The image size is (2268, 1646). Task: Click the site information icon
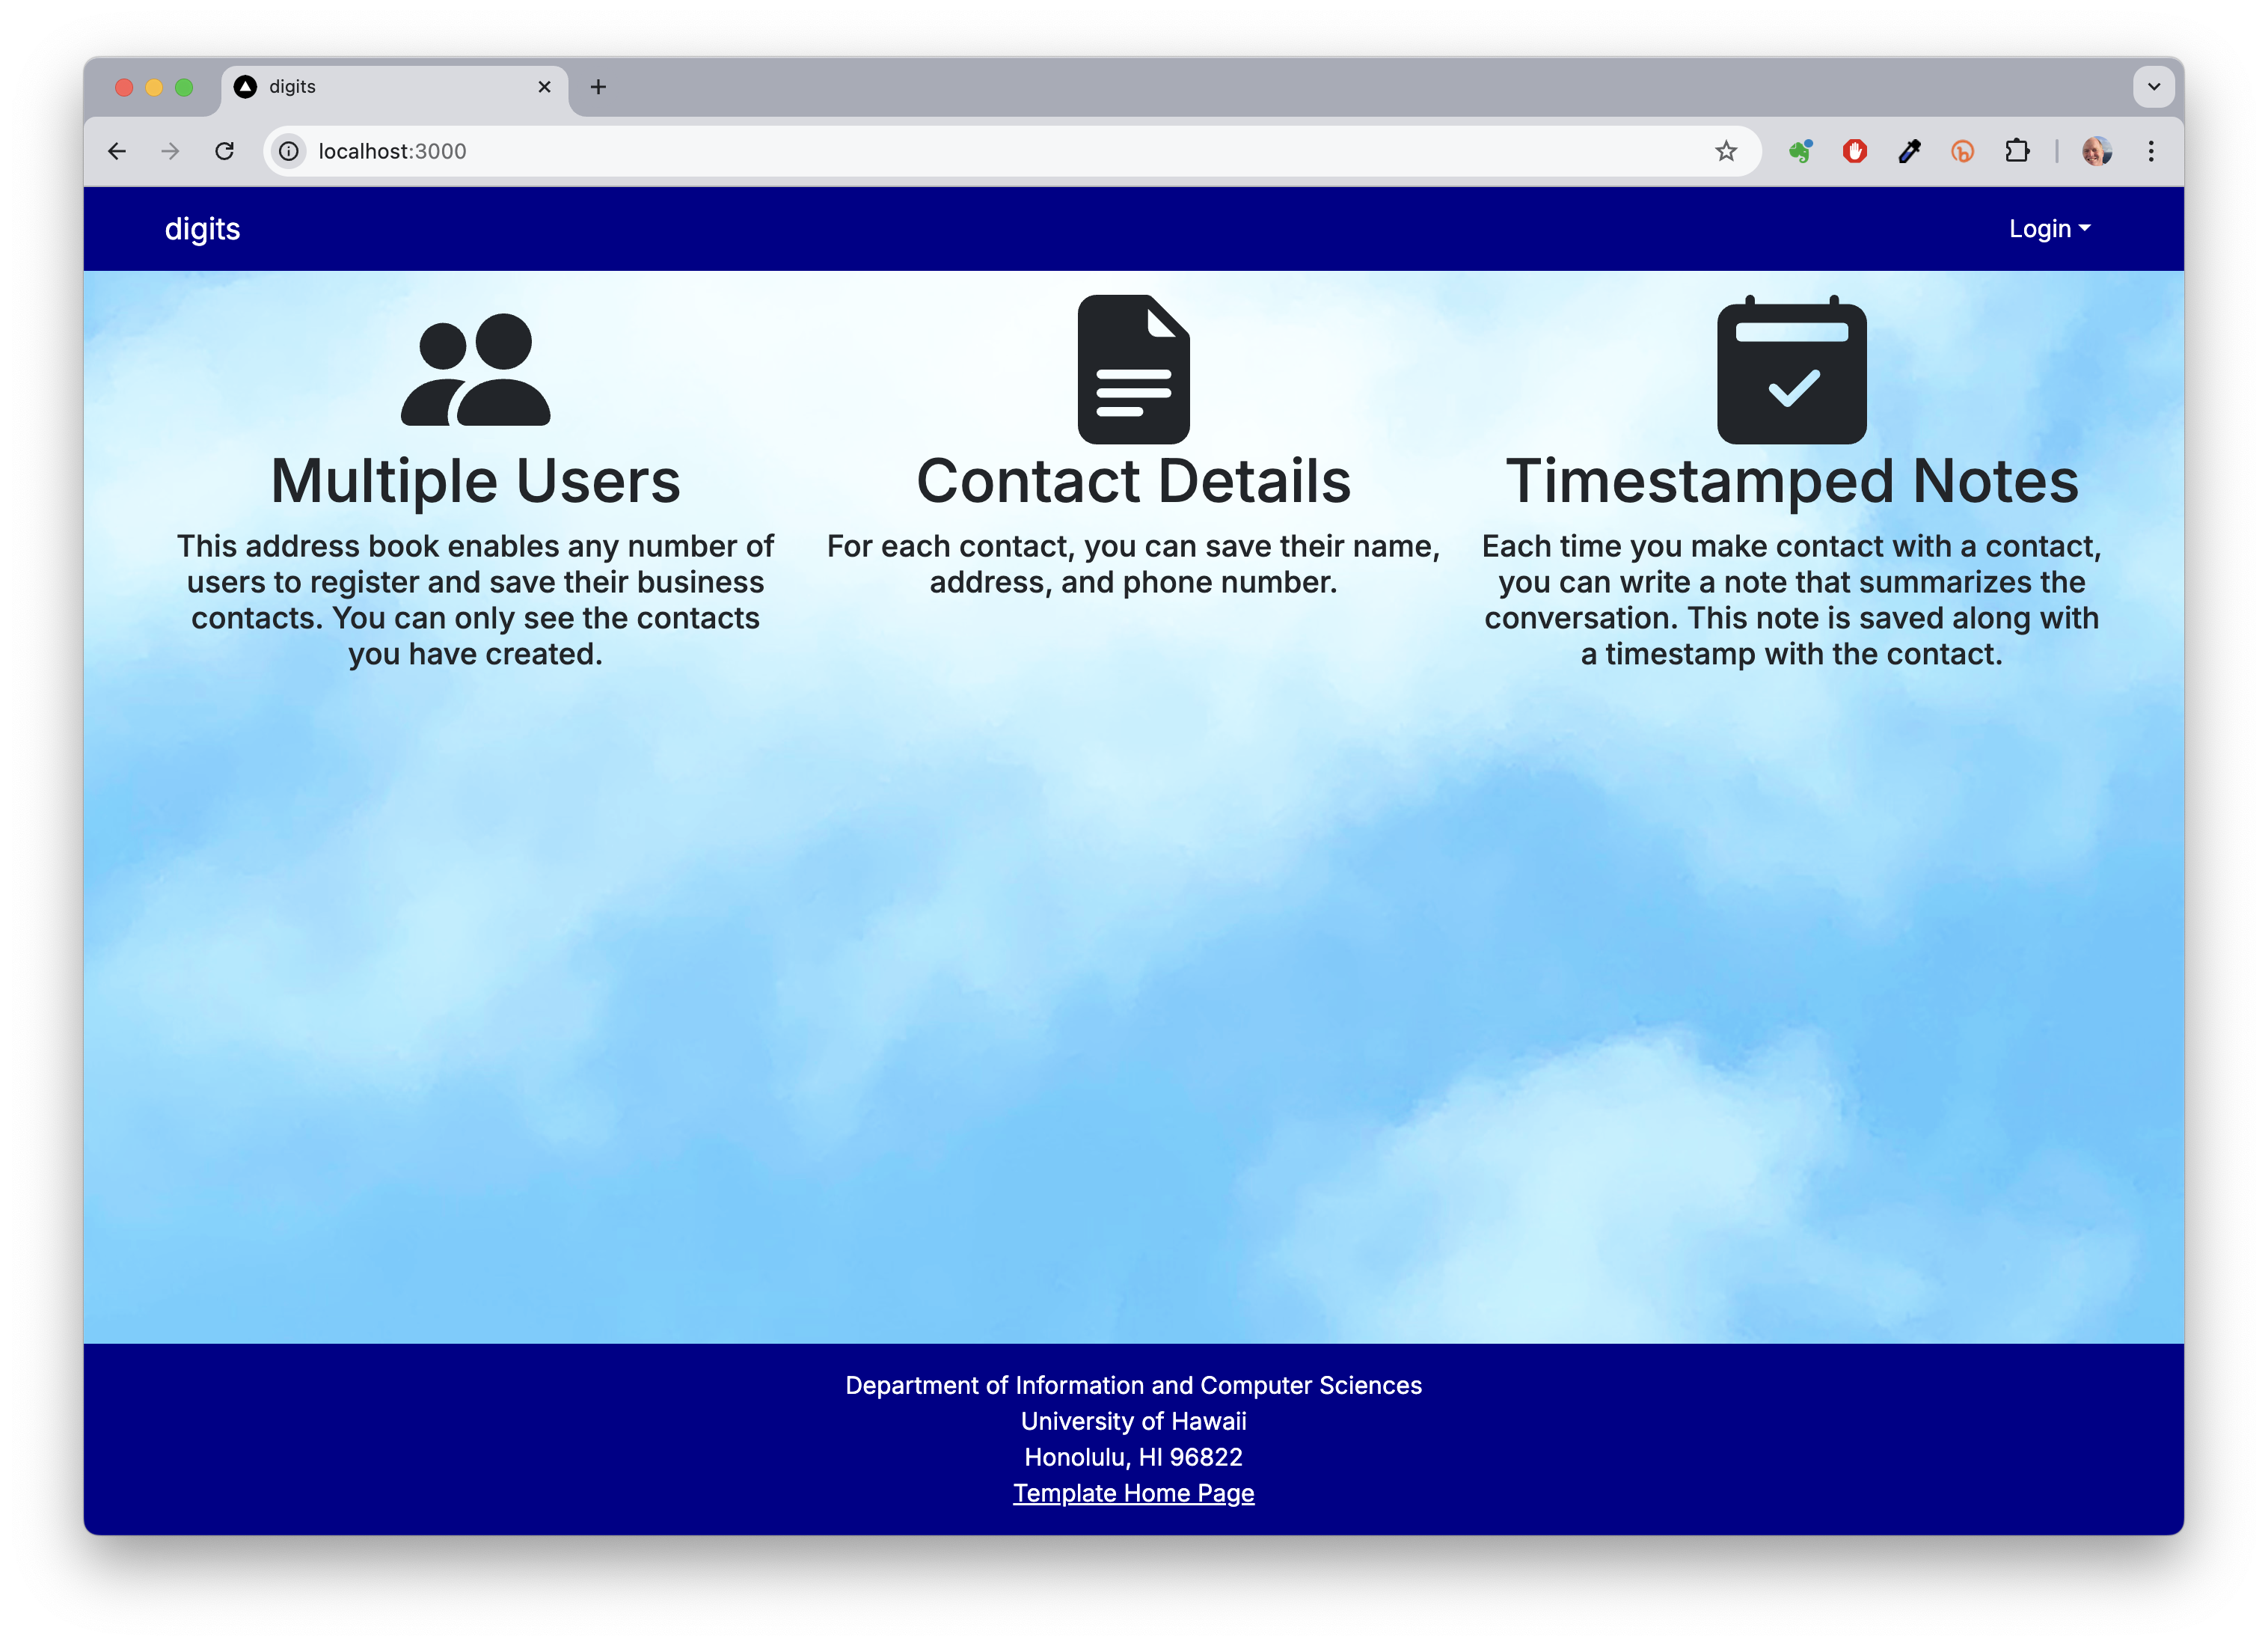[289, 151]
